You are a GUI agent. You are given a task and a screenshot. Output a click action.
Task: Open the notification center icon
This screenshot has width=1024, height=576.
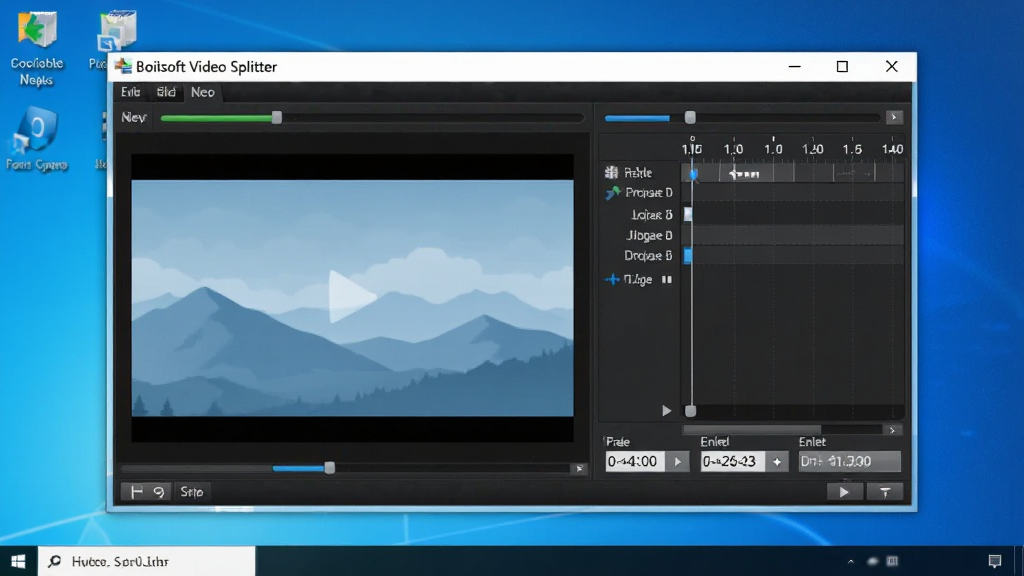(995, 561)
